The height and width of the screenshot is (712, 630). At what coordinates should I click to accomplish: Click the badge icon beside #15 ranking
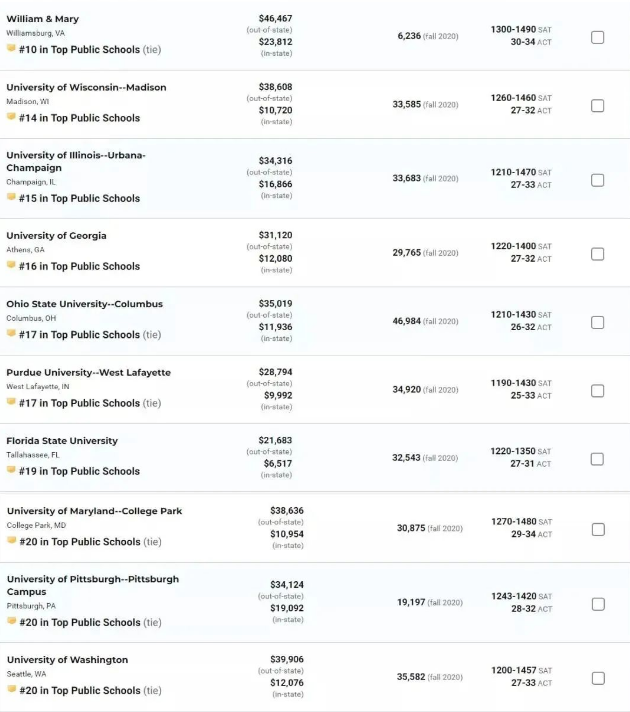click(11, 197)
